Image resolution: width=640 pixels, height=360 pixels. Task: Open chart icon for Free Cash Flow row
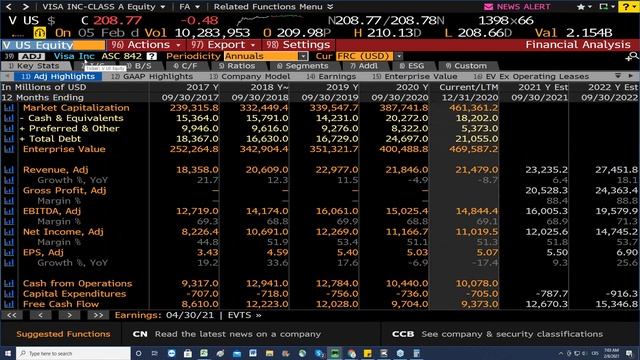click(9, 304)
